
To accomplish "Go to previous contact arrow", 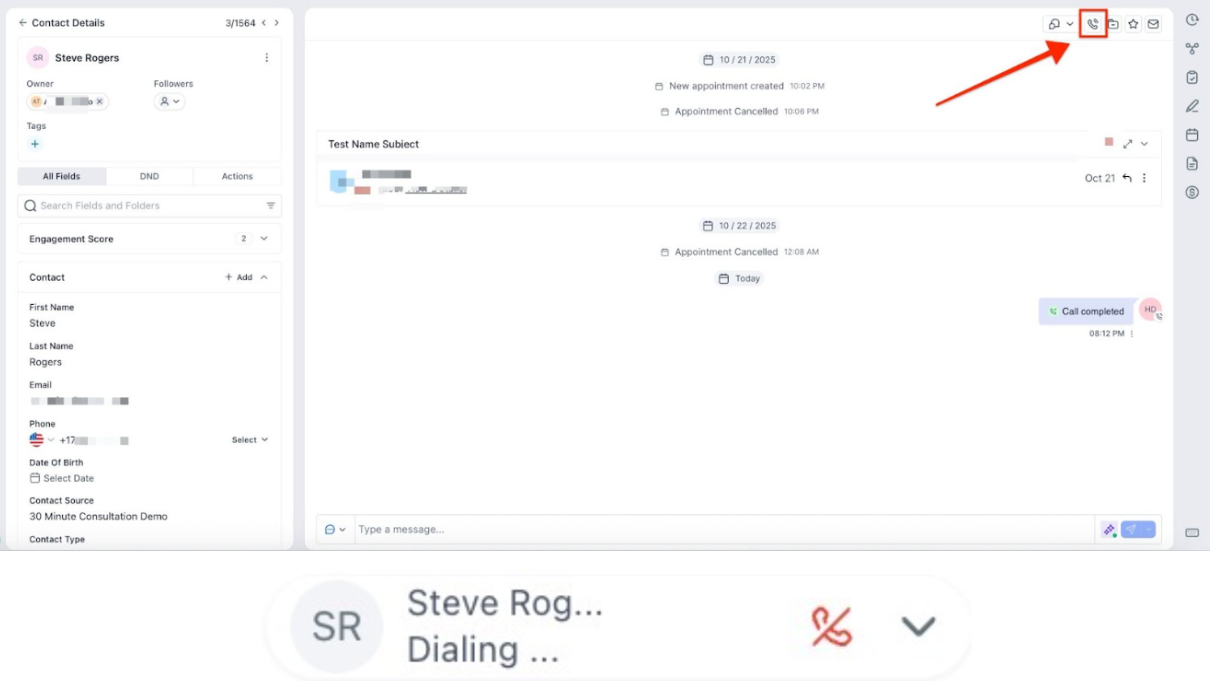I will 264,23.
